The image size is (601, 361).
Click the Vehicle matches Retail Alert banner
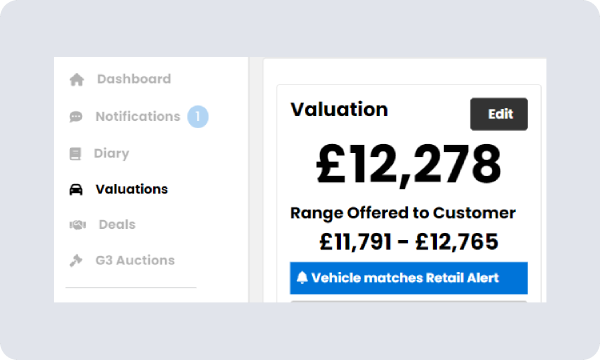coord(409,278)
